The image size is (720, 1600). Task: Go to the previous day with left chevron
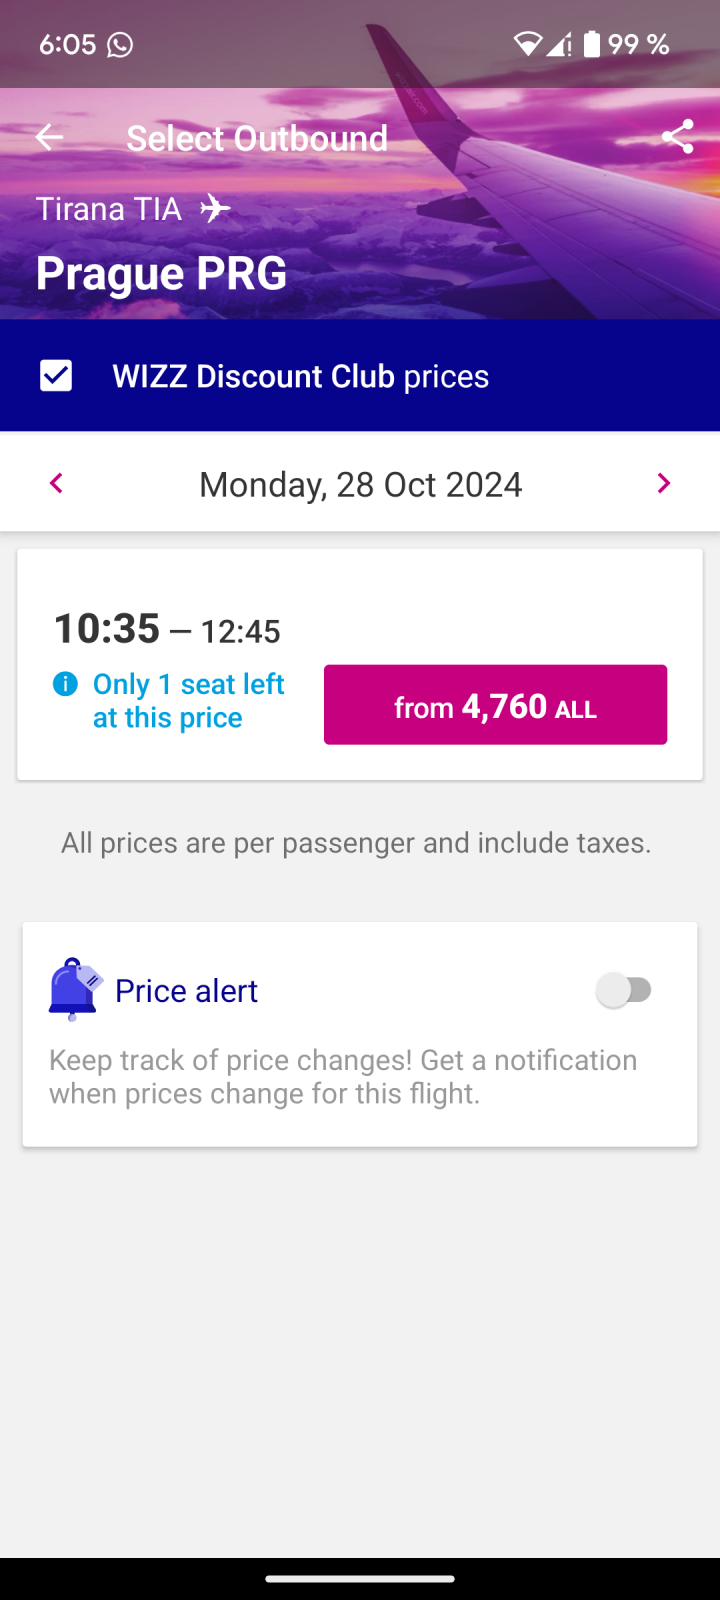[x=56, y=484]
